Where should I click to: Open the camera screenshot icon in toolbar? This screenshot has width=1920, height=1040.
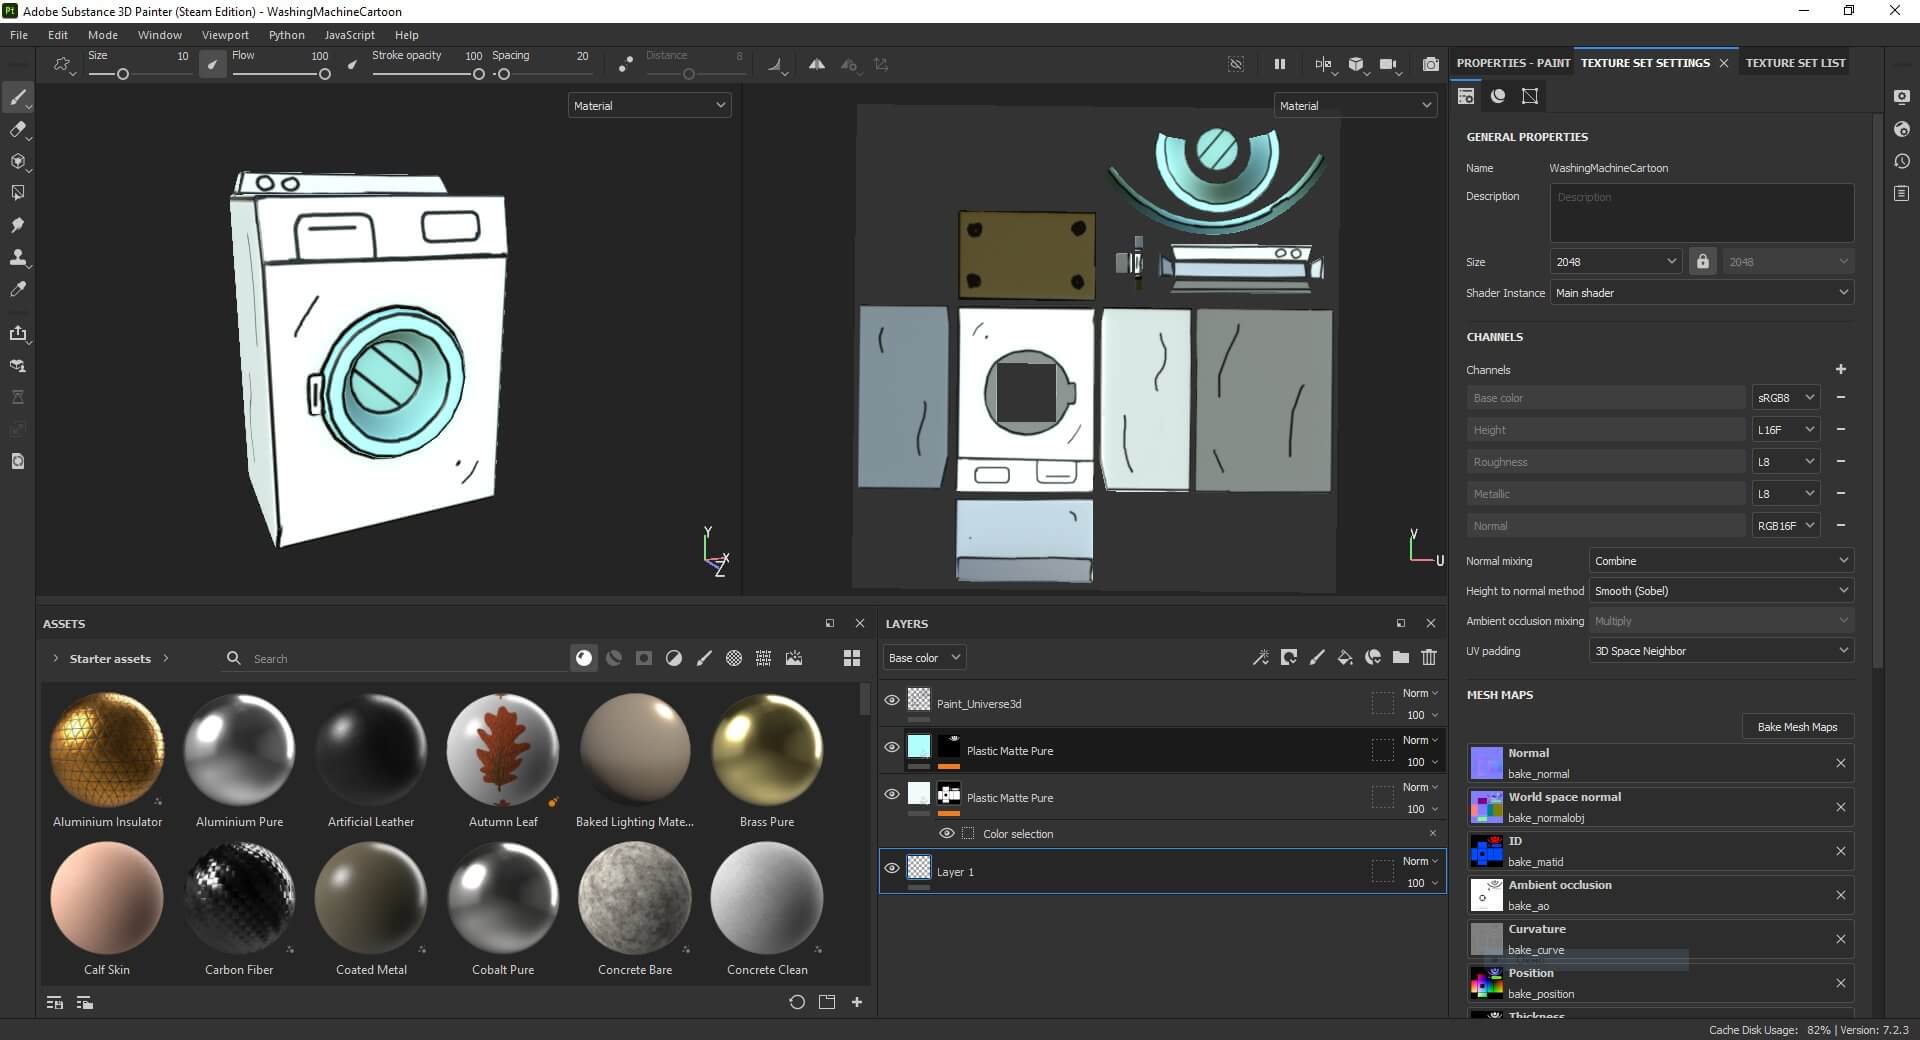click(x=1431, y=64)
